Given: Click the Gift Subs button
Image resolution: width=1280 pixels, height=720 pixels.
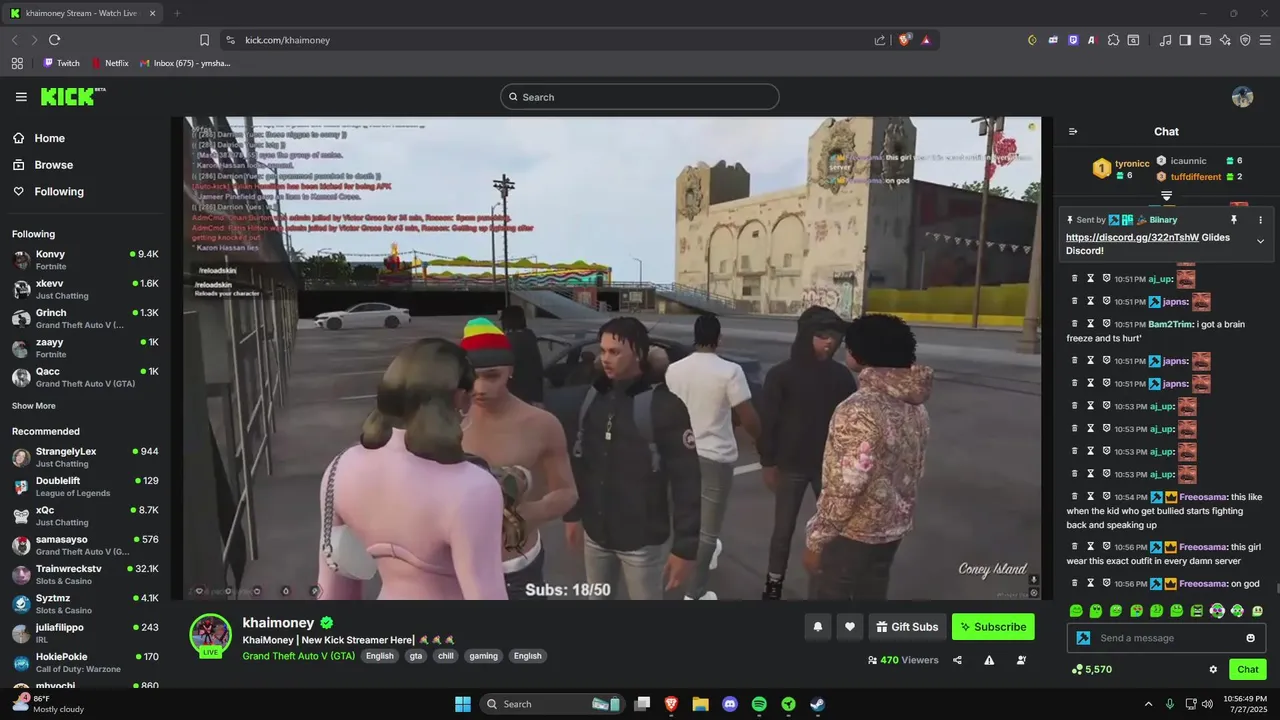Looking at the screenshot, I should pos(907,627).
